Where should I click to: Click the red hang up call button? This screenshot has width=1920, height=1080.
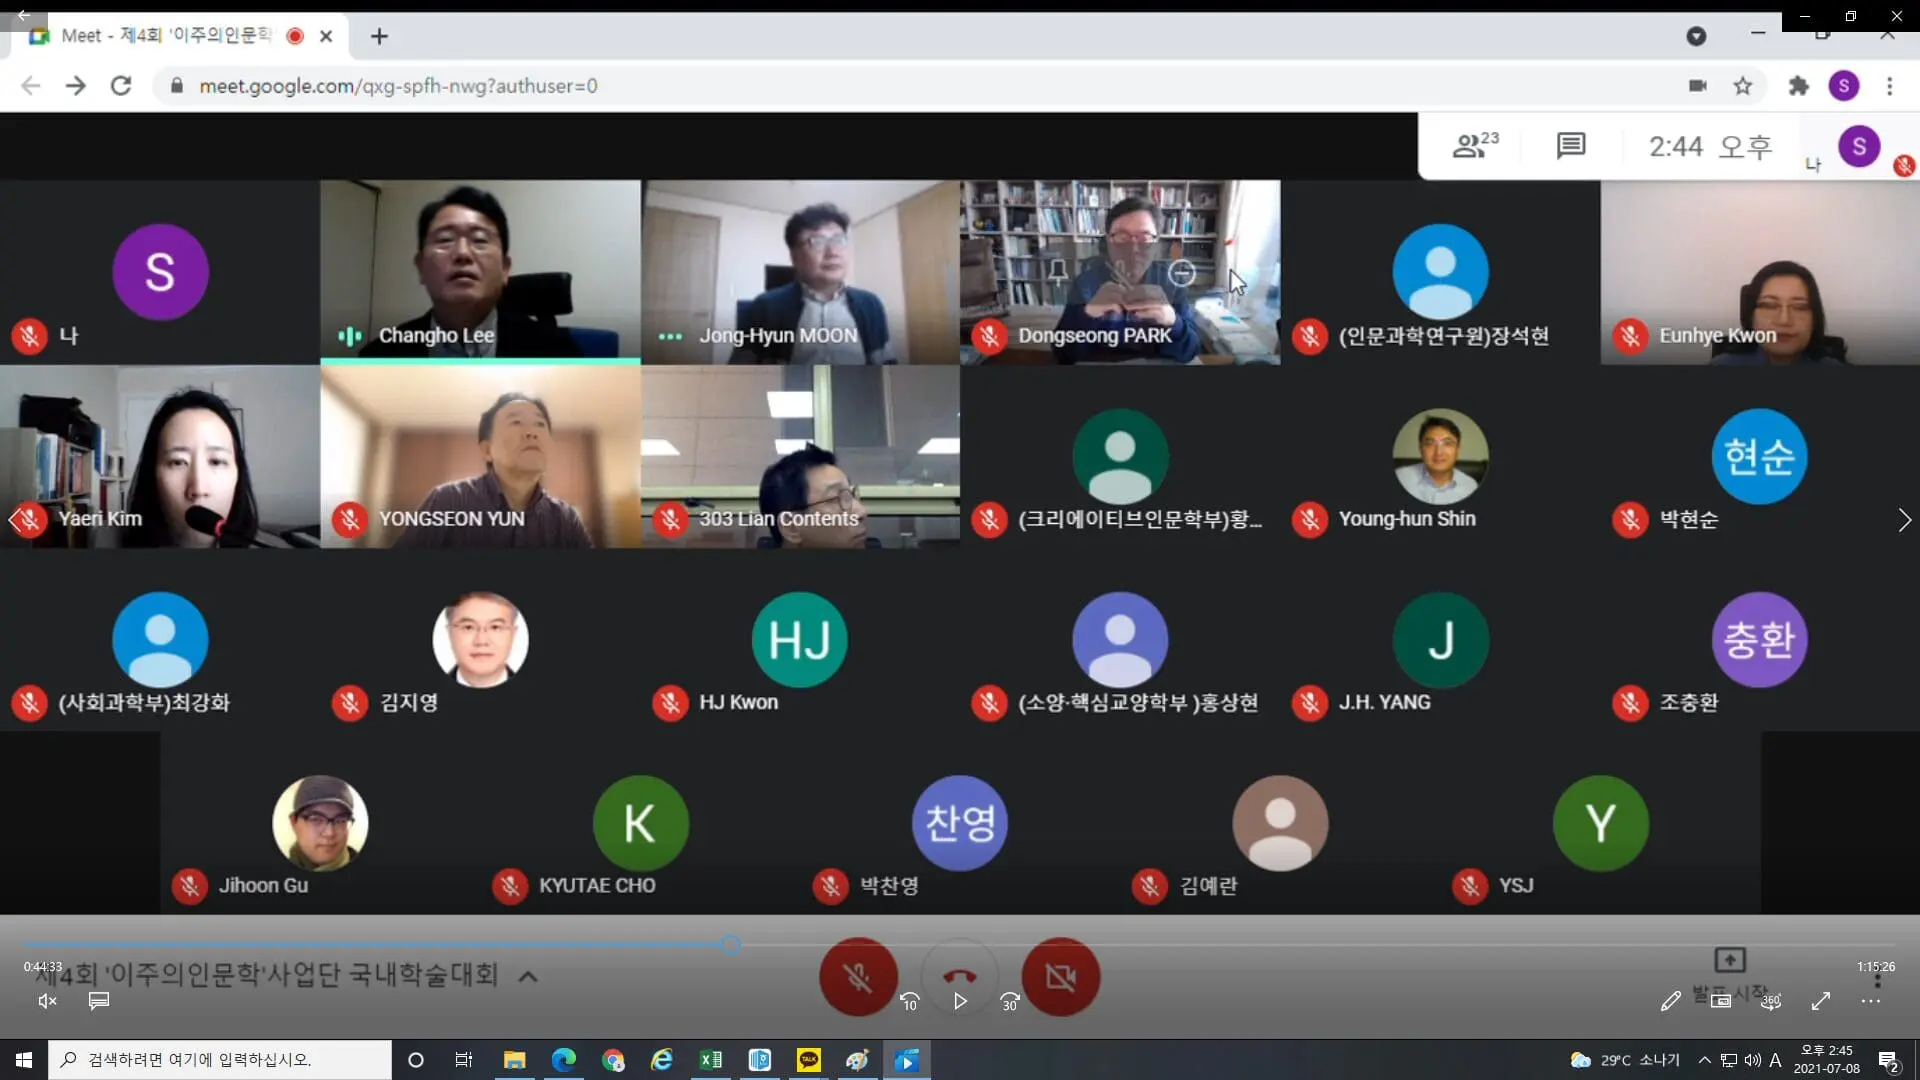point(959,974)
